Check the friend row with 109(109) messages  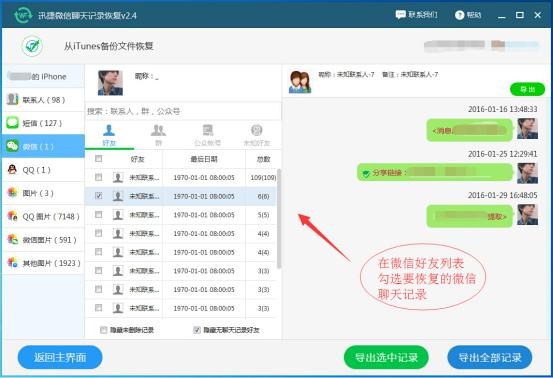pyautogui.click(x=99, y=177)
